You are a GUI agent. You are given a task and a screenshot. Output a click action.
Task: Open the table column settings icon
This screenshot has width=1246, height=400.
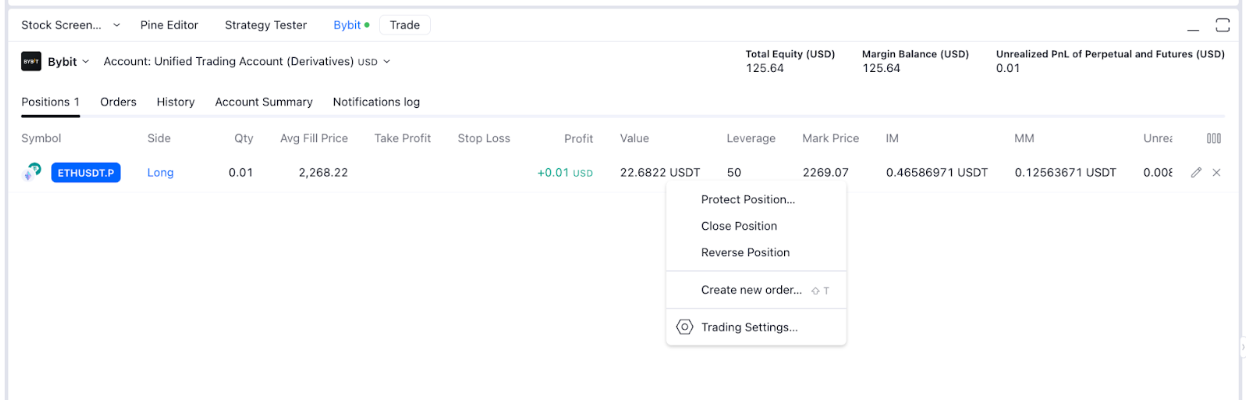click(1213, 139)
